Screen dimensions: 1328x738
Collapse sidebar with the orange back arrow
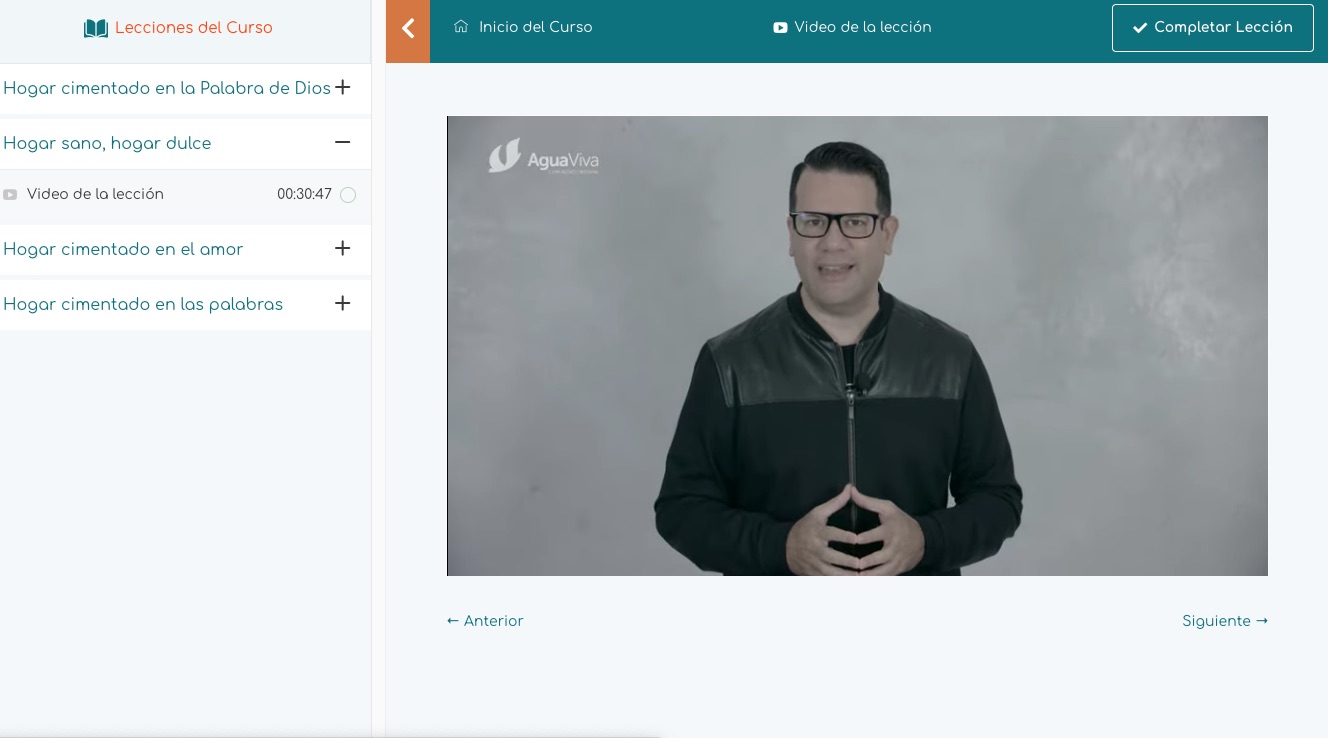(408, 30)
